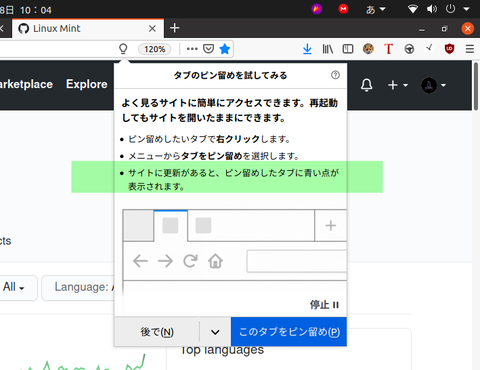Click the red M tray icon
The height and width of the screenshot is (370, 480).
click(x=343, y=9)
